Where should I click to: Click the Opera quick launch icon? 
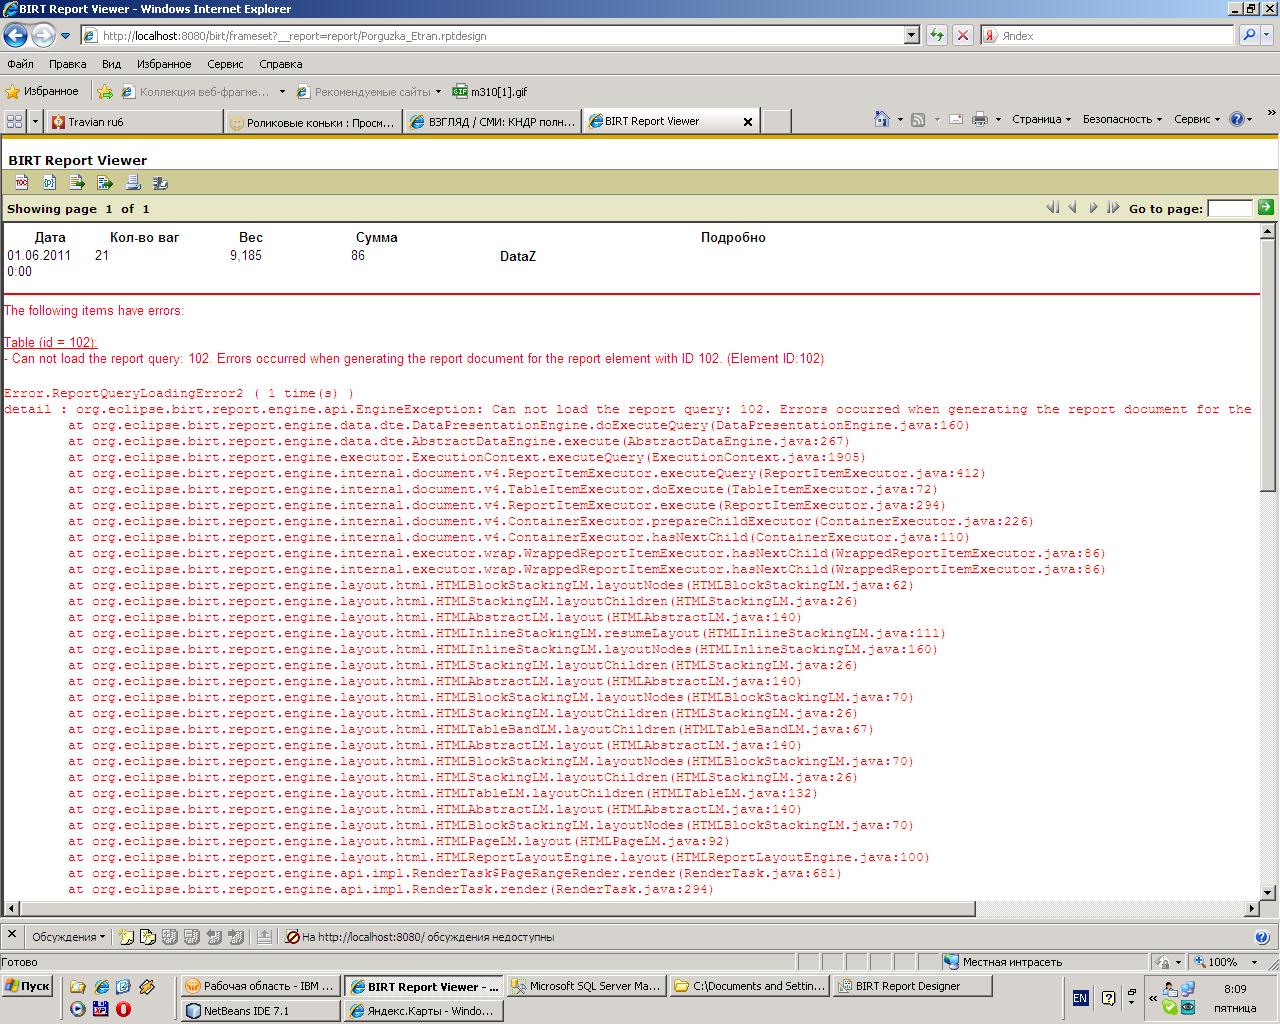(123, 1009)
